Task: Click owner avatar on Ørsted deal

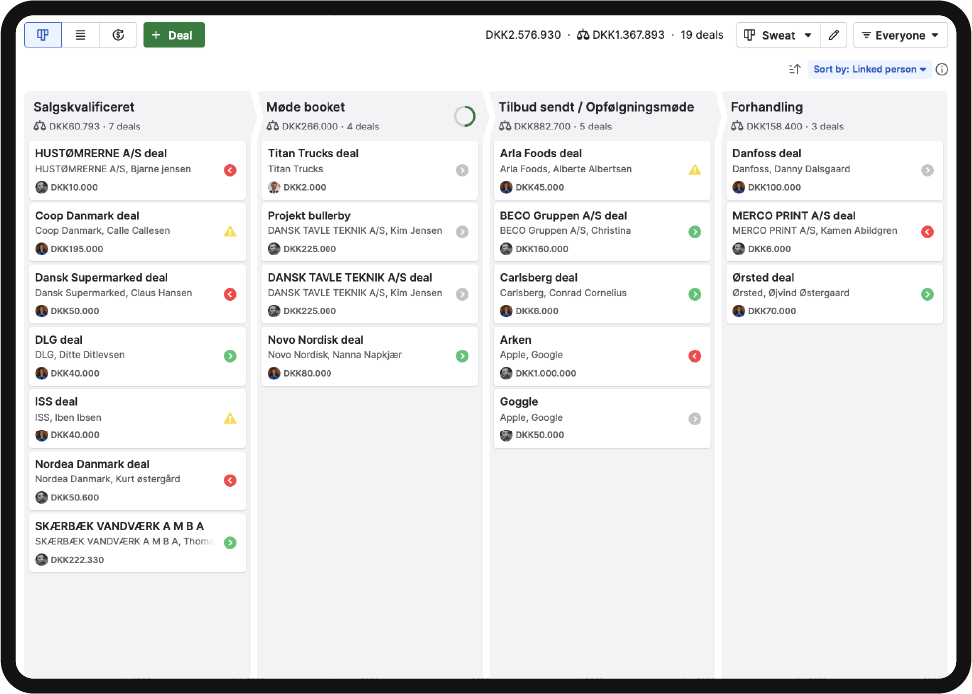Action: tap(738, 311)
